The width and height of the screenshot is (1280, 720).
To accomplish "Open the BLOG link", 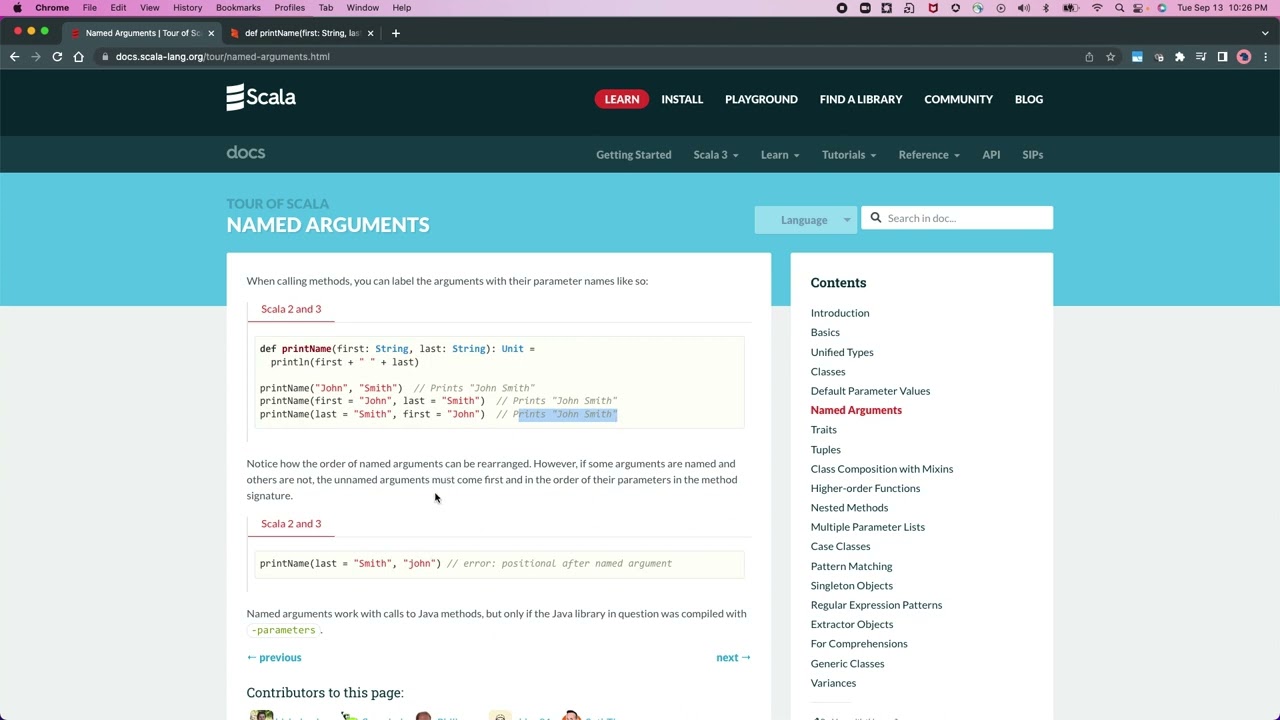I will pos(1029,99).
